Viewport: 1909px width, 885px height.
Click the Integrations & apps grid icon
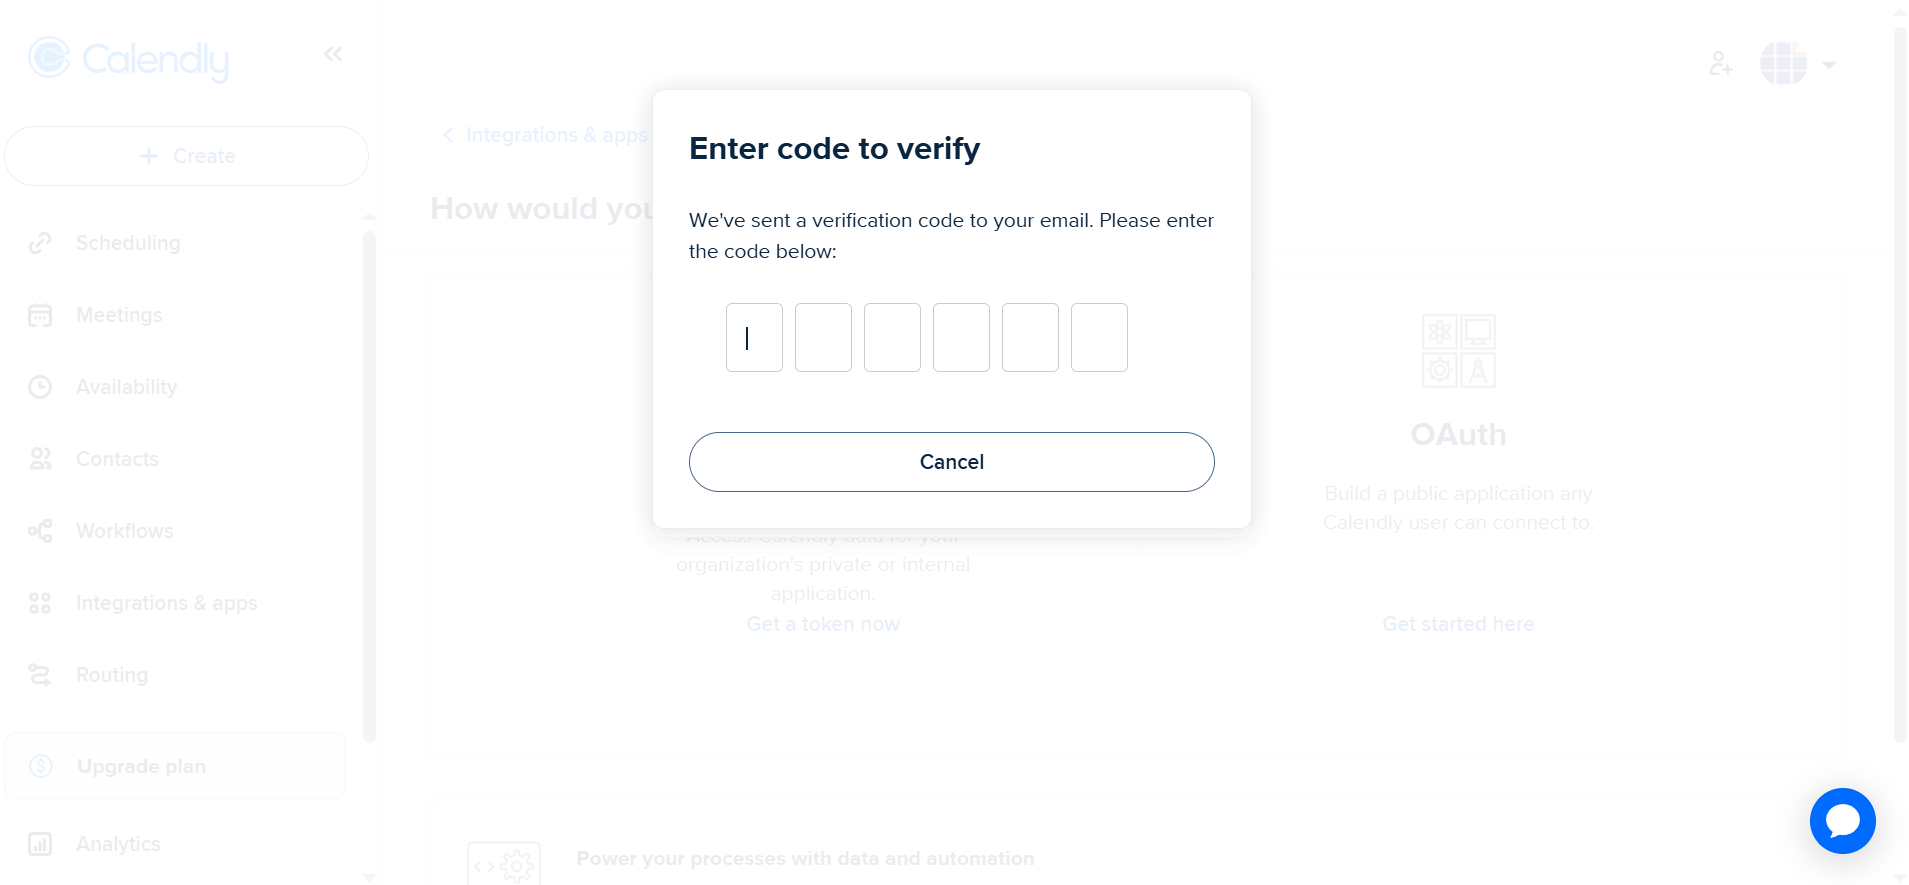(40, 603)
